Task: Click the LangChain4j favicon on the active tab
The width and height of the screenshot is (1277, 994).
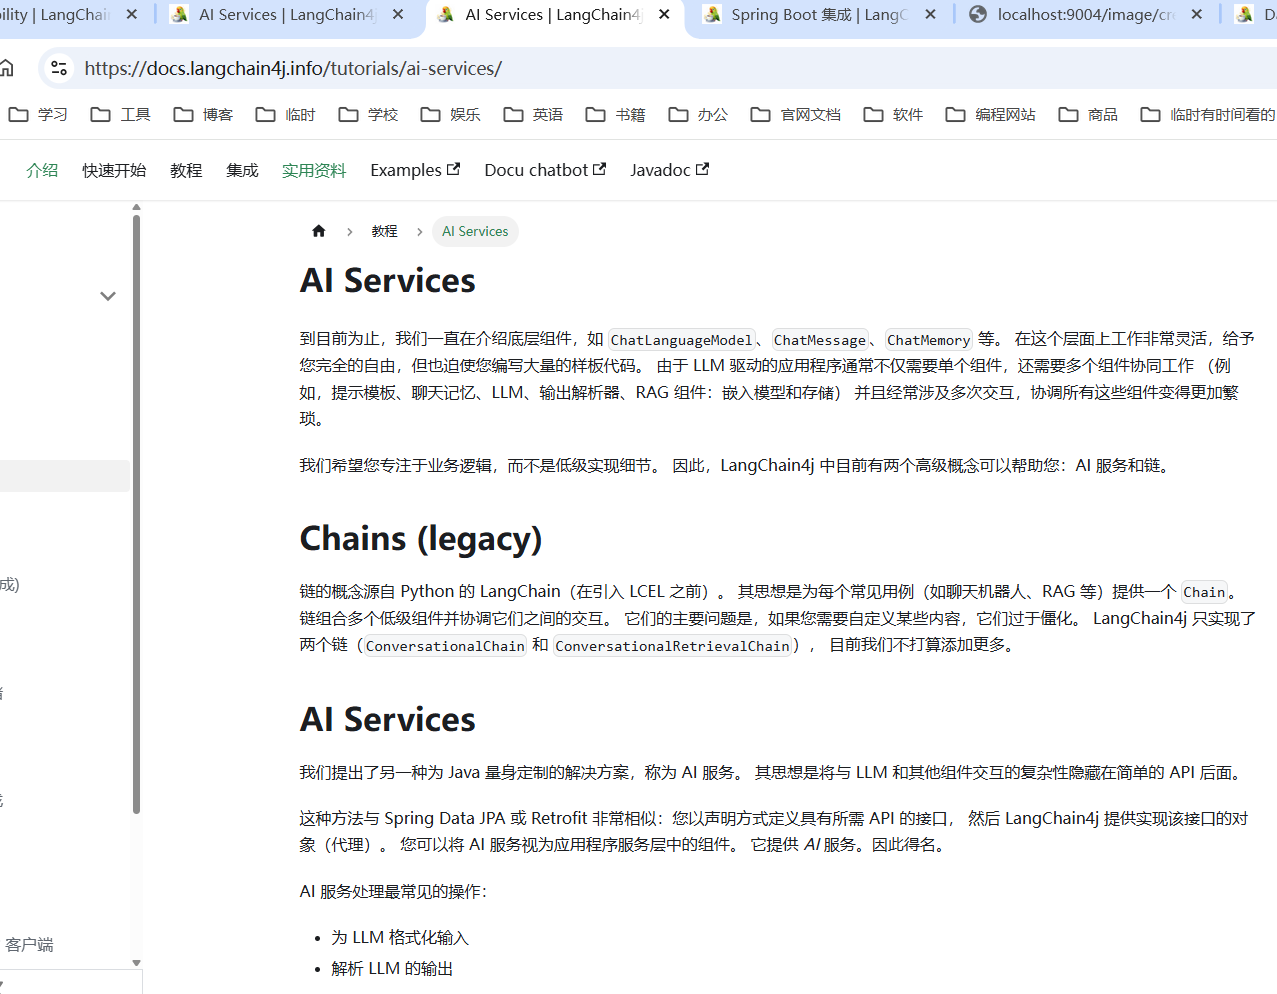Action: click(x=445, y=15)
